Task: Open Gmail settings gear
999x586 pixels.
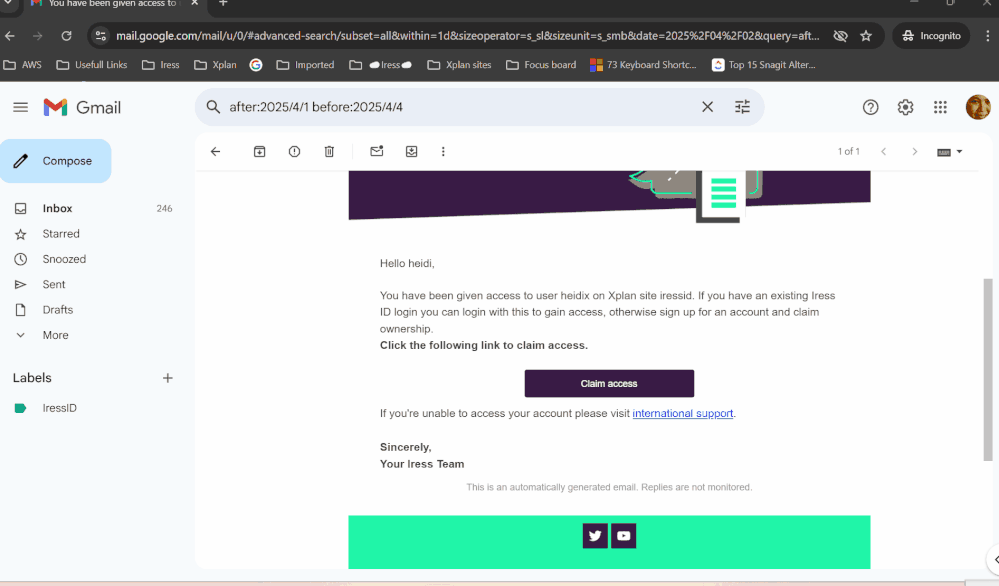Action: pos(905,107)
